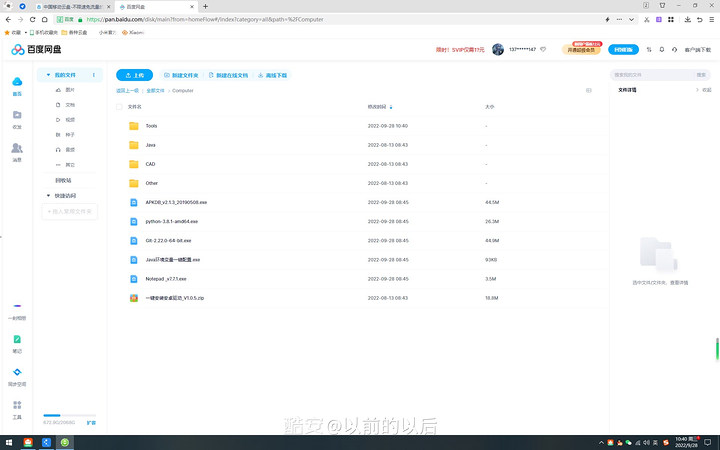The image size is (720, 450).
Task: Open the CAD folder
Action: click(150, 164)
